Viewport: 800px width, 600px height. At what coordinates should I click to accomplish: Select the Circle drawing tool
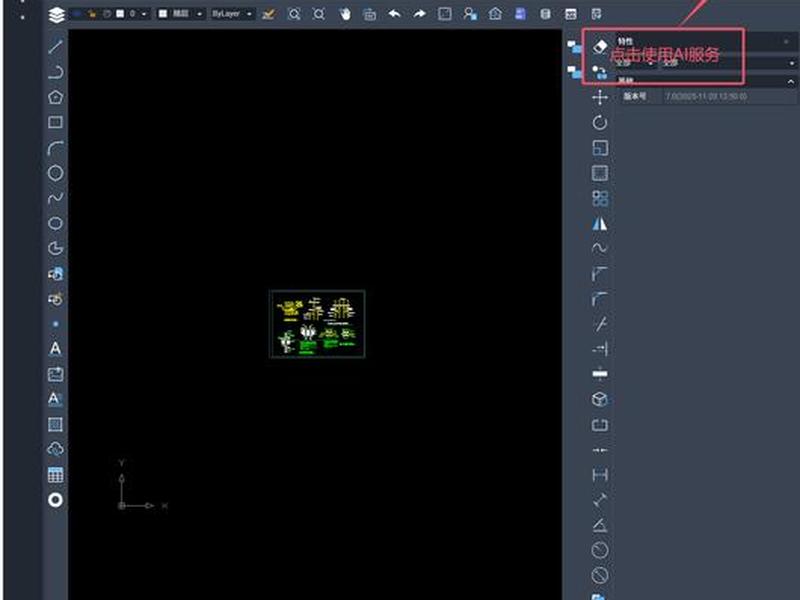56,173
